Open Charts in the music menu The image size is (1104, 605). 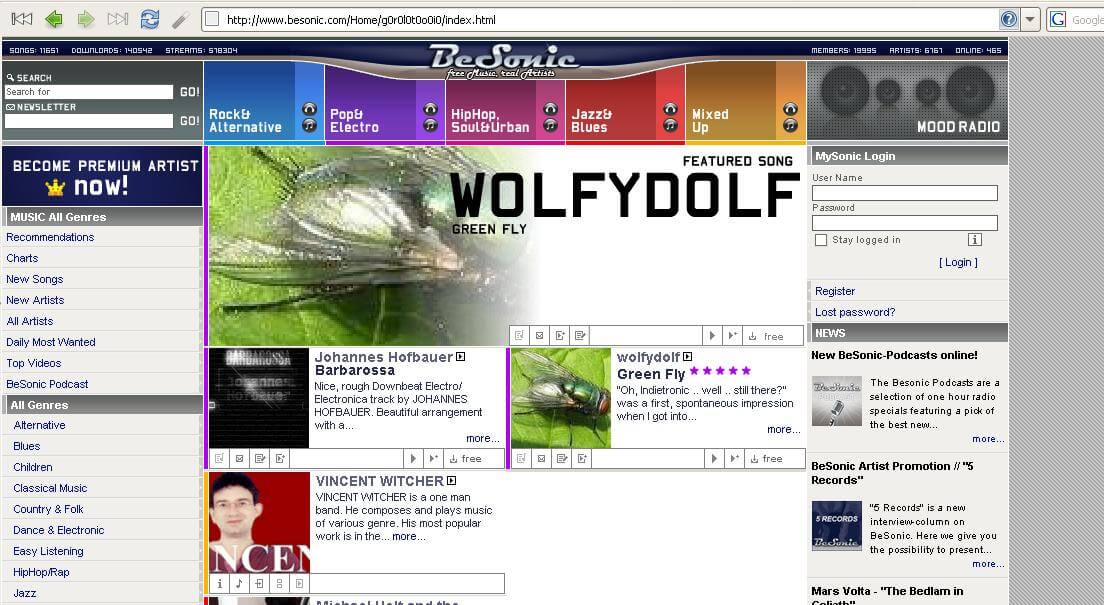22,258
